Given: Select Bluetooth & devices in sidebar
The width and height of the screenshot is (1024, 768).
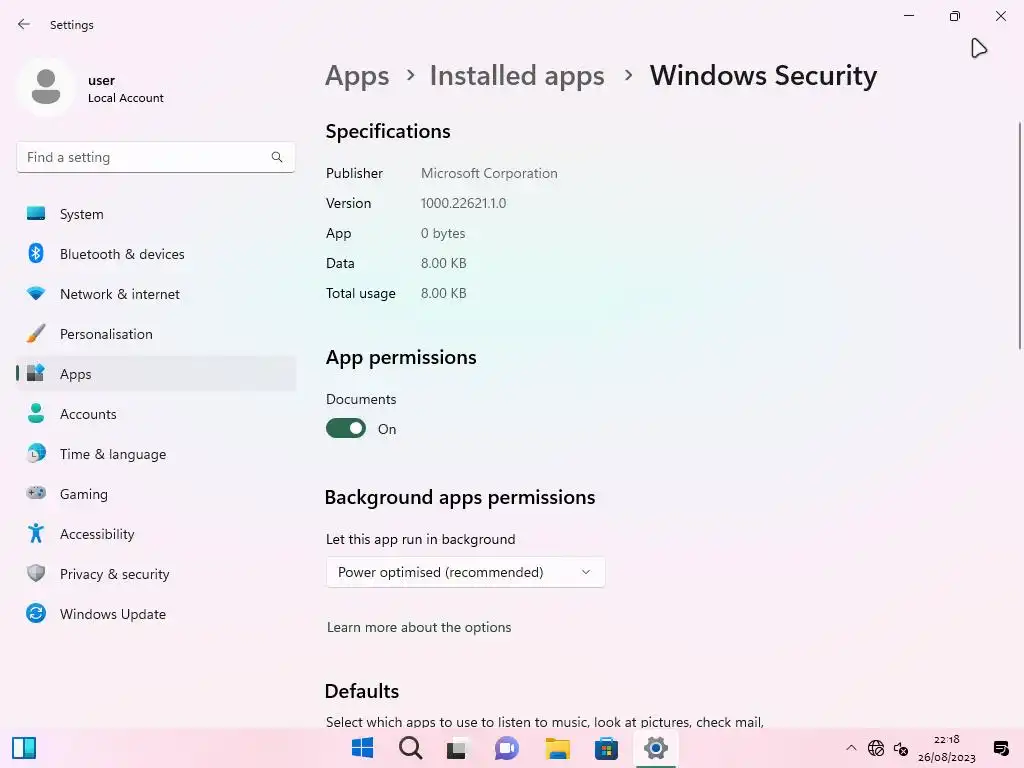Looking at the screenshot, I should pyautogui.click(x=156, y=253).
